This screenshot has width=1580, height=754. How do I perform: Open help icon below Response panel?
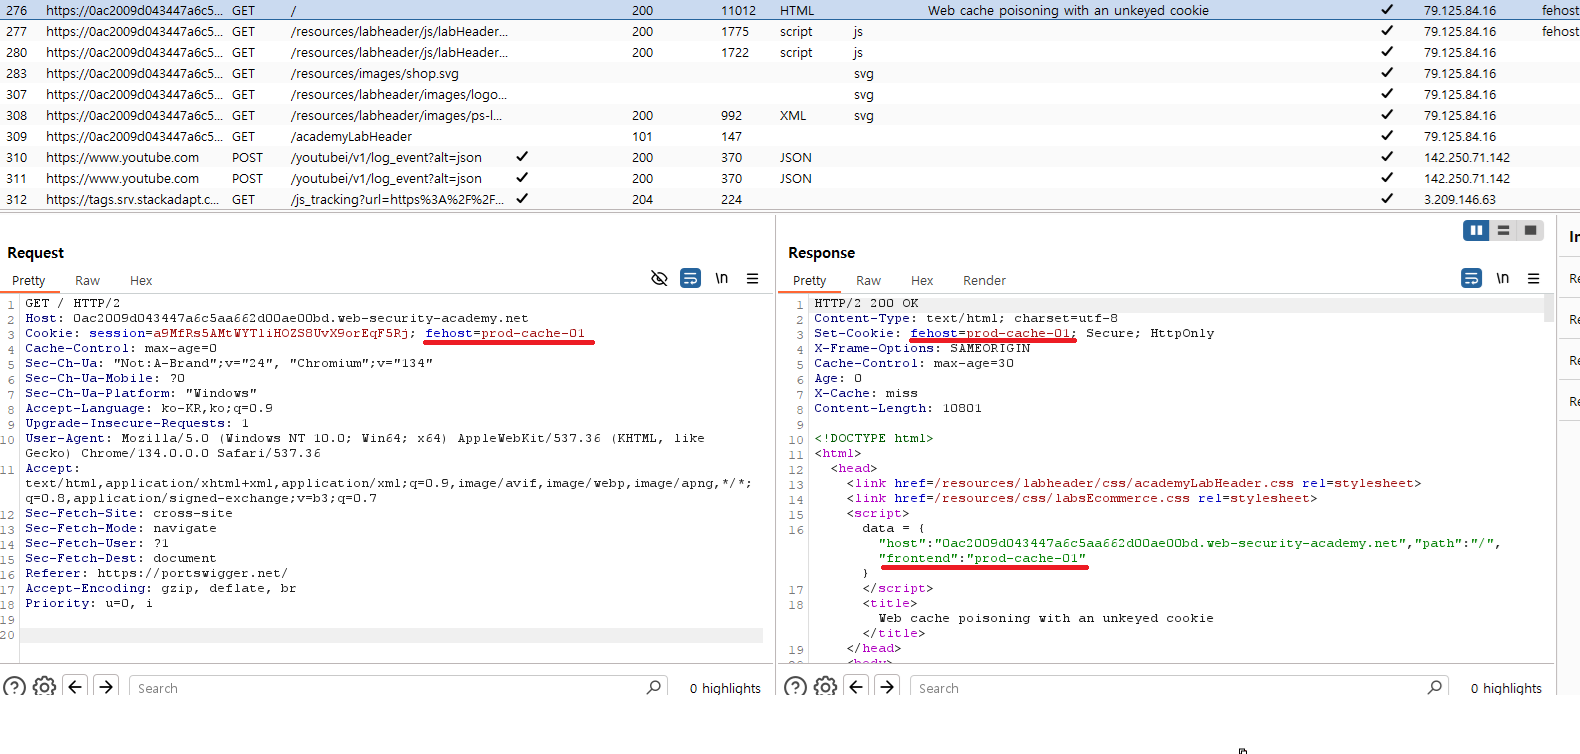(x=795, y=687)
